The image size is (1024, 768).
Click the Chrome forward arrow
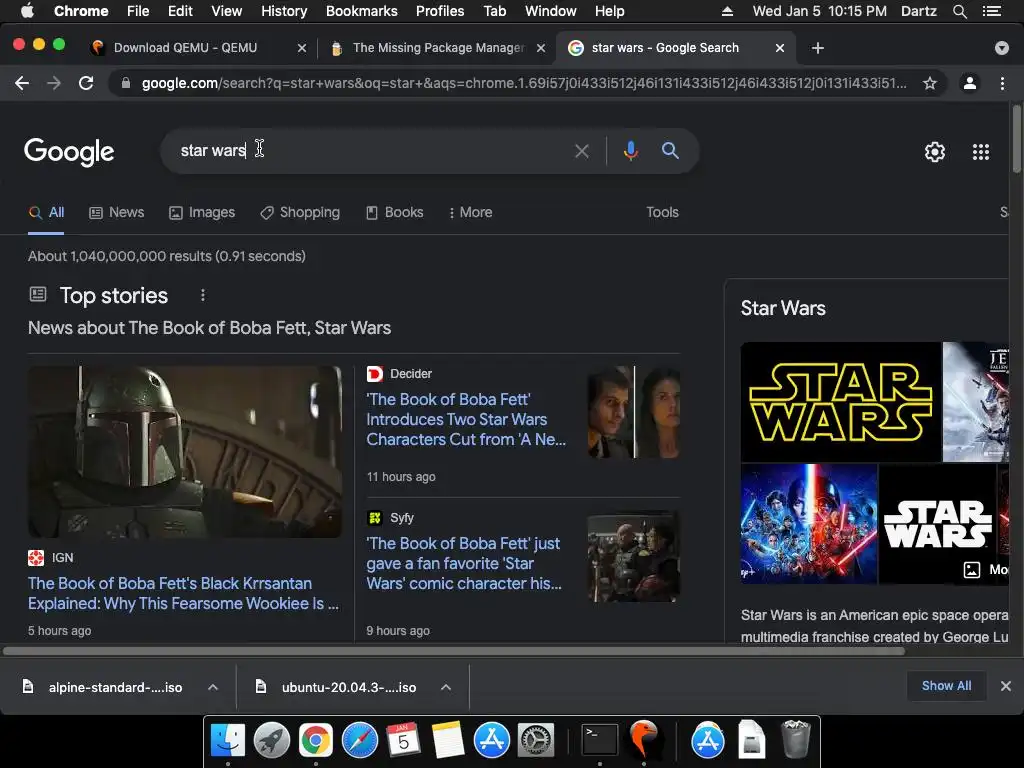pyautogui.click(x=54, y=83)
